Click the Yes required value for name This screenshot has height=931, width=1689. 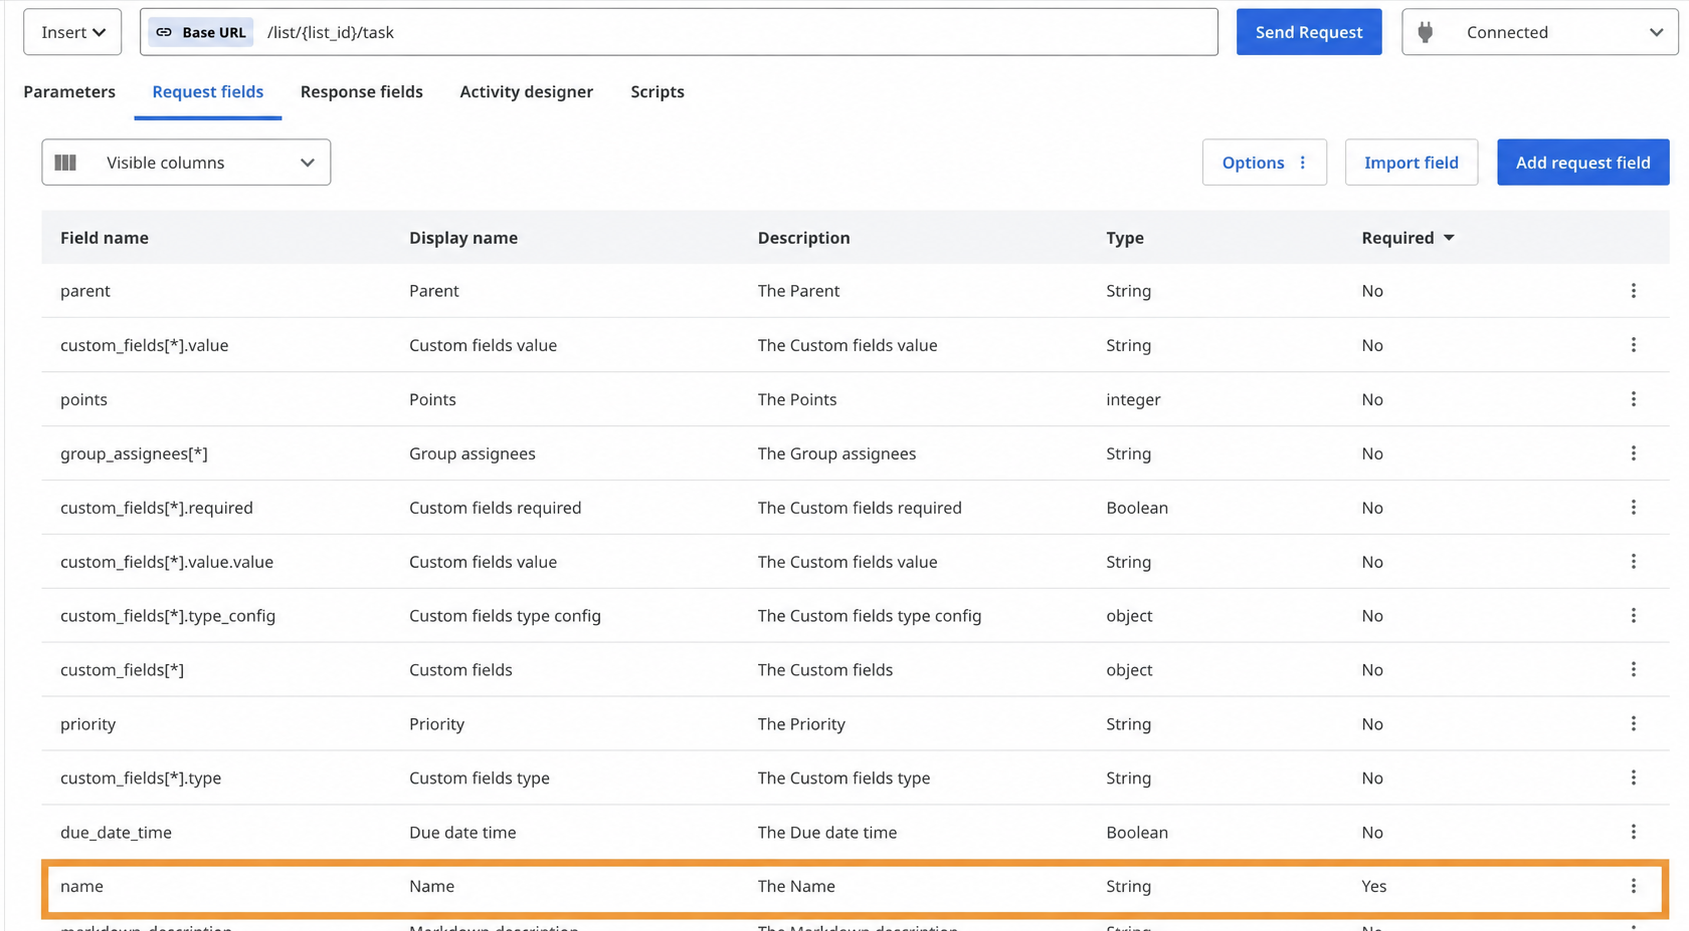(1374, 886)
